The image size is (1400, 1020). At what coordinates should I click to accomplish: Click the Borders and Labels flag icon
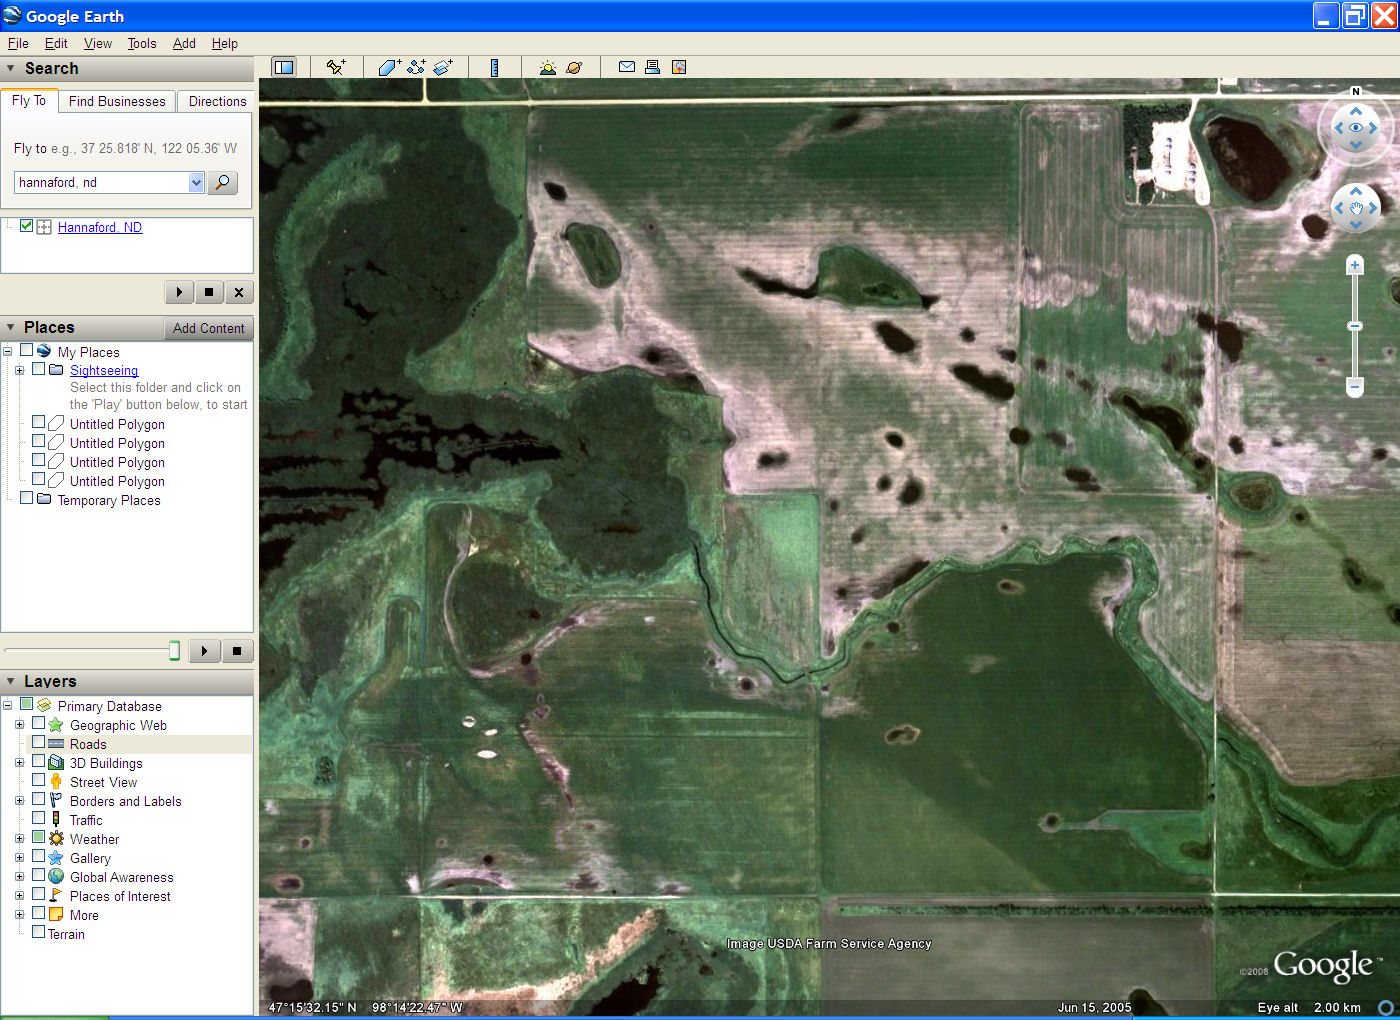(56, 801)
